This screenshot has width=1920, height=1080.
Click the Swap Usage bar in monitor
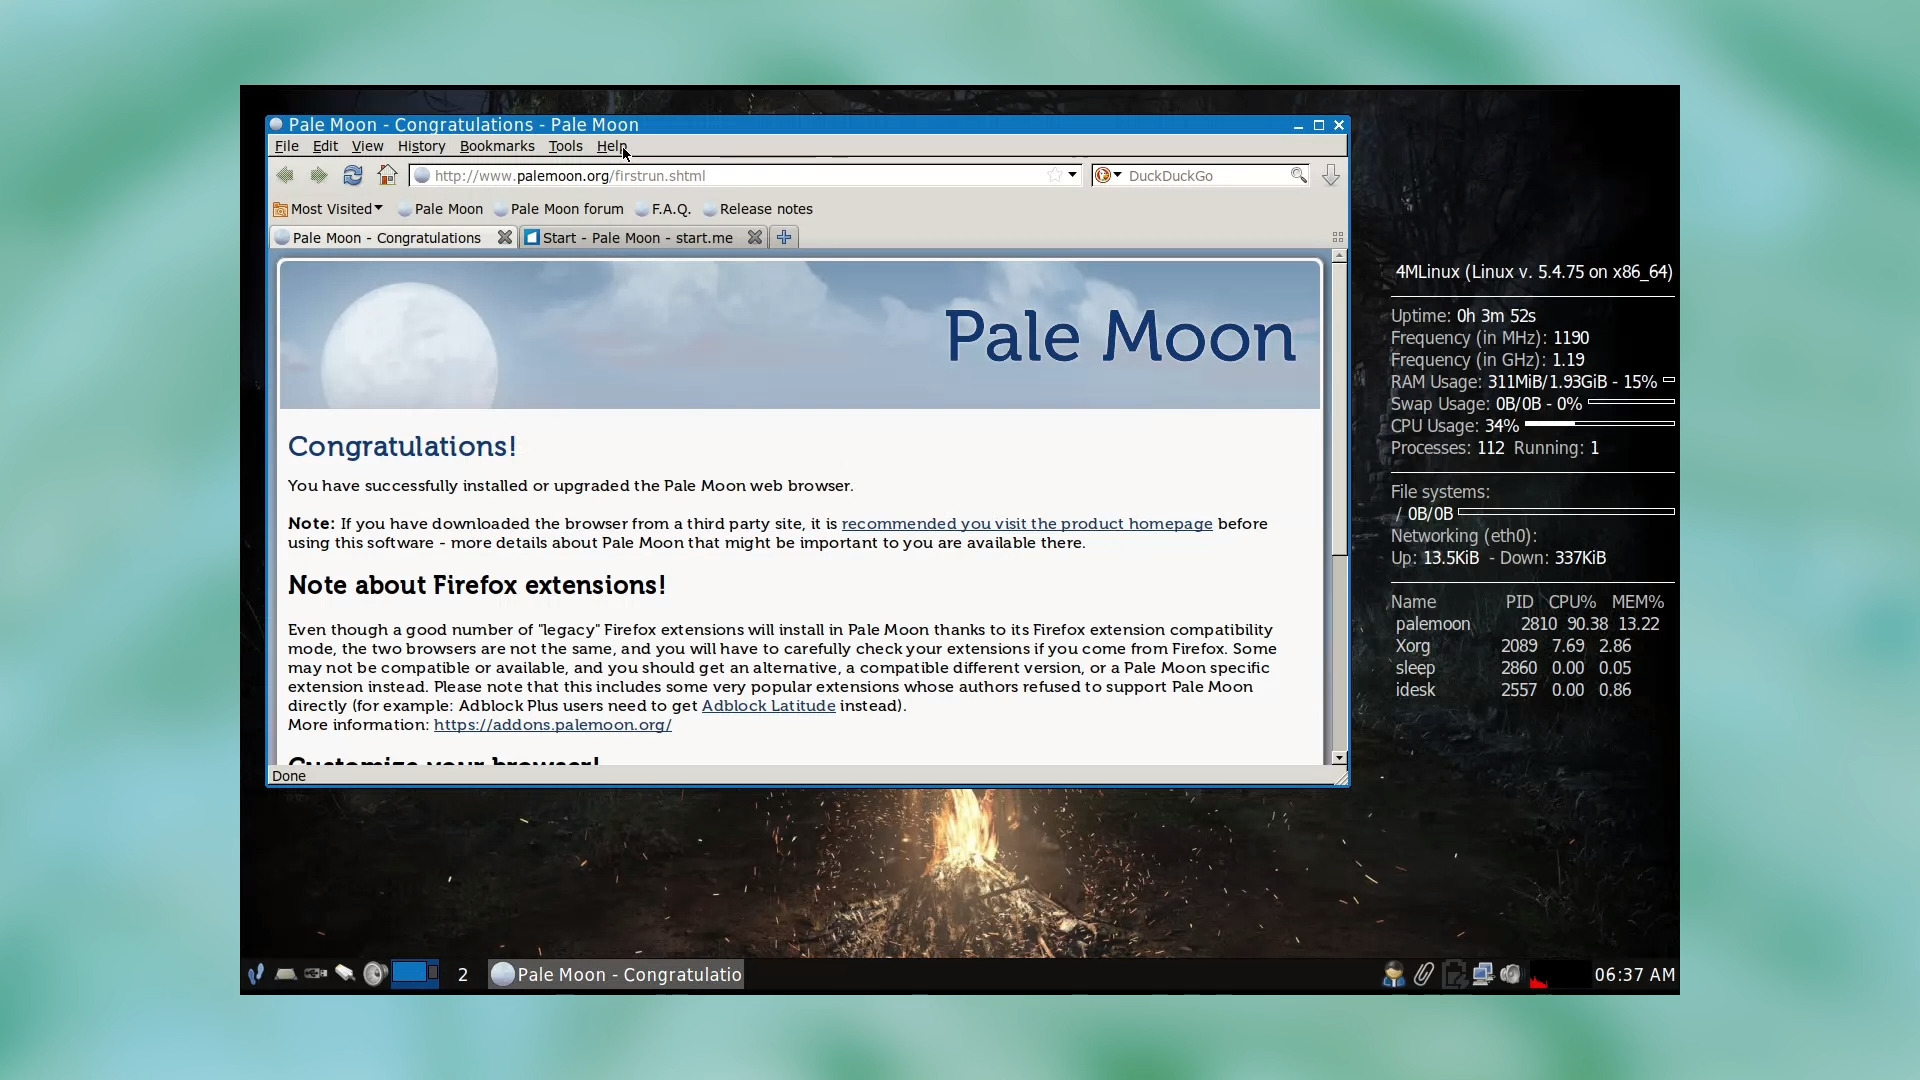click(1631, 402)
